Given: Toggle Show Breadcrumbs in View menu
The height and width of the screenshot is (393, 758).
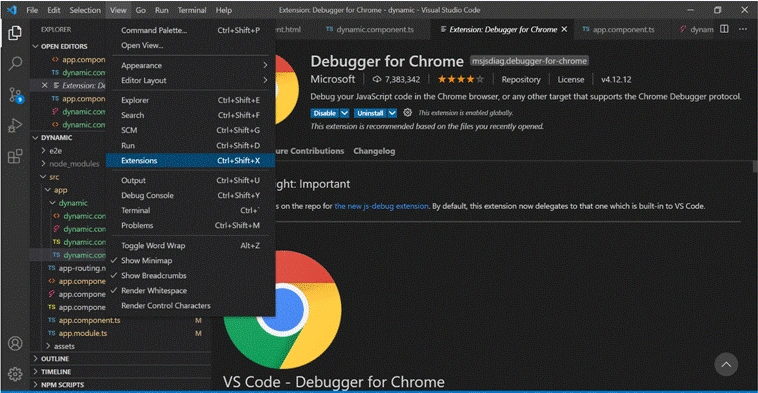Looking at the screenshot, I should coord(190,276).
